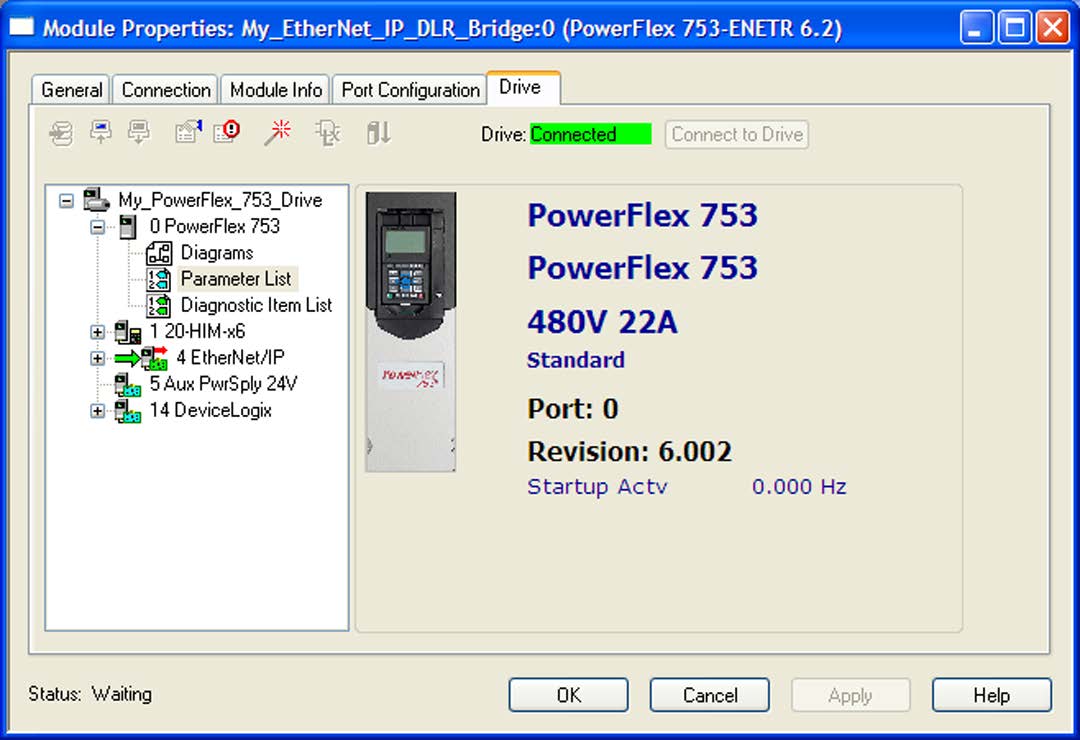1080x740 pixels.
Task: Close the Module Properties window
Action: click(x=1053, y=28)
